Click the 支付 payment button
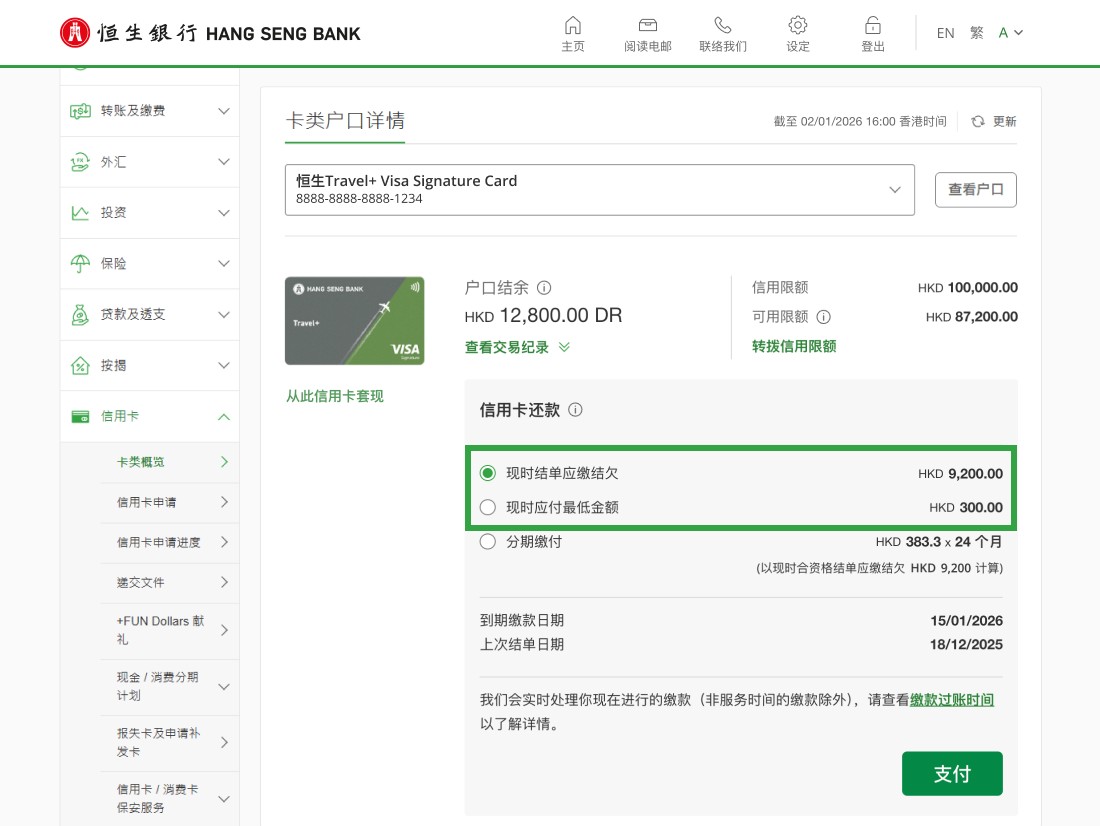The image size is (1100, 826). click(x=952, y=773)
